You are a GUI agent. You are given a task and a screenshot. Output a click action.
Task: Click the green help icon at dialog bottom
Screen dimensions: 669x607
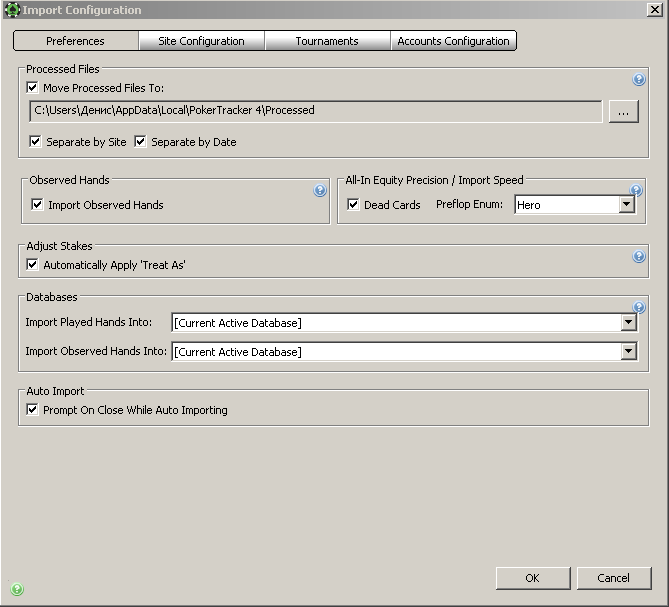click(x=17, y=589)
